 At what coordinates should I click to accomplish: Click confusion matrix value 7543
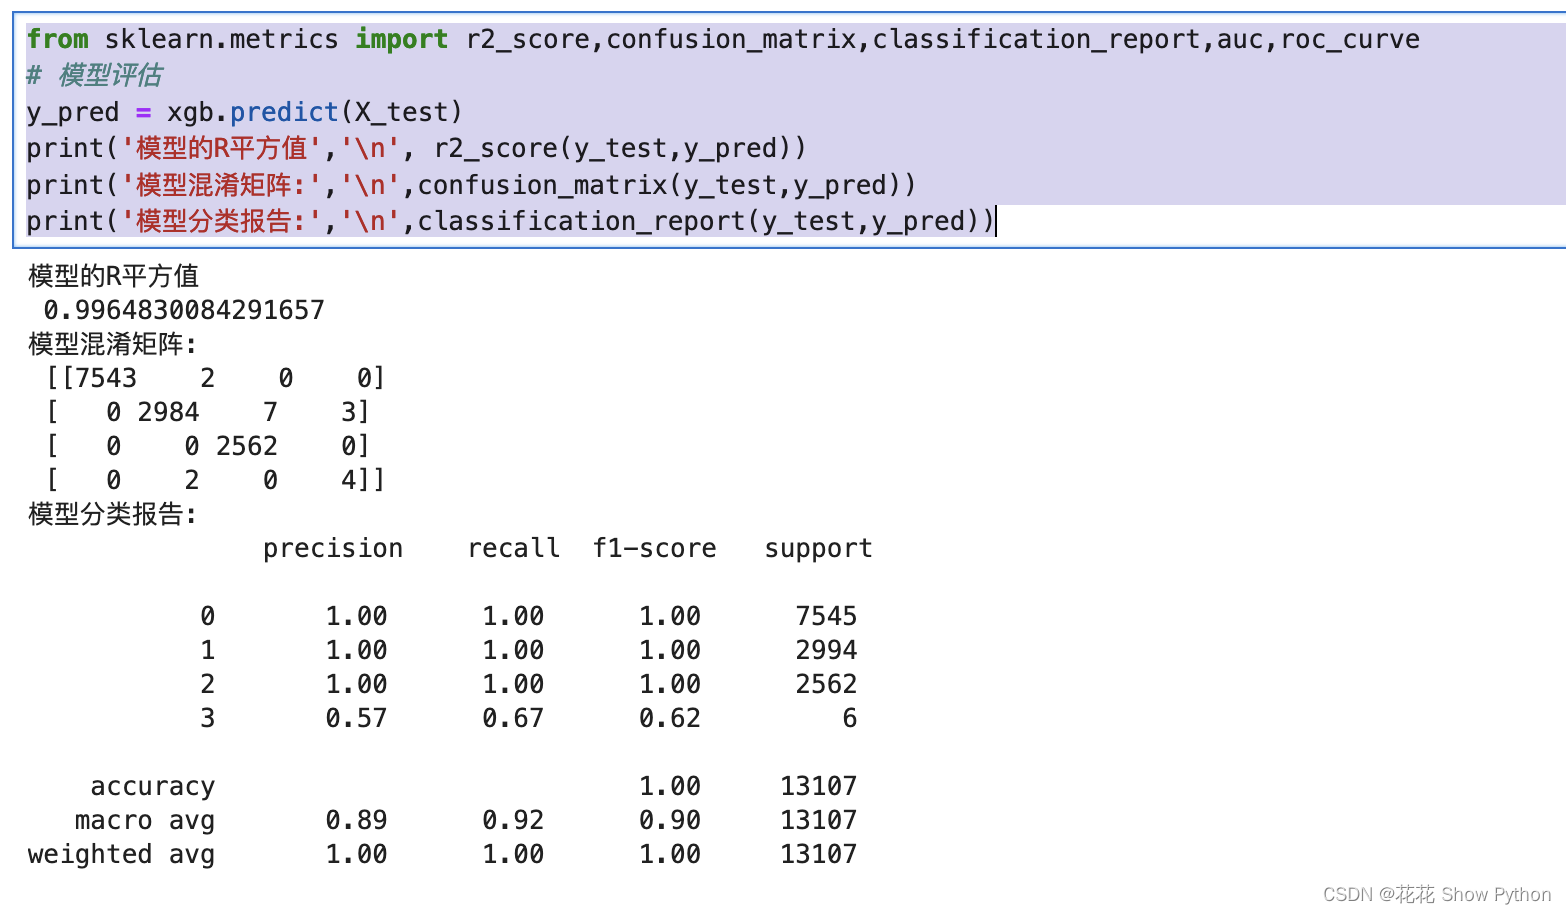tap(106, 378)
